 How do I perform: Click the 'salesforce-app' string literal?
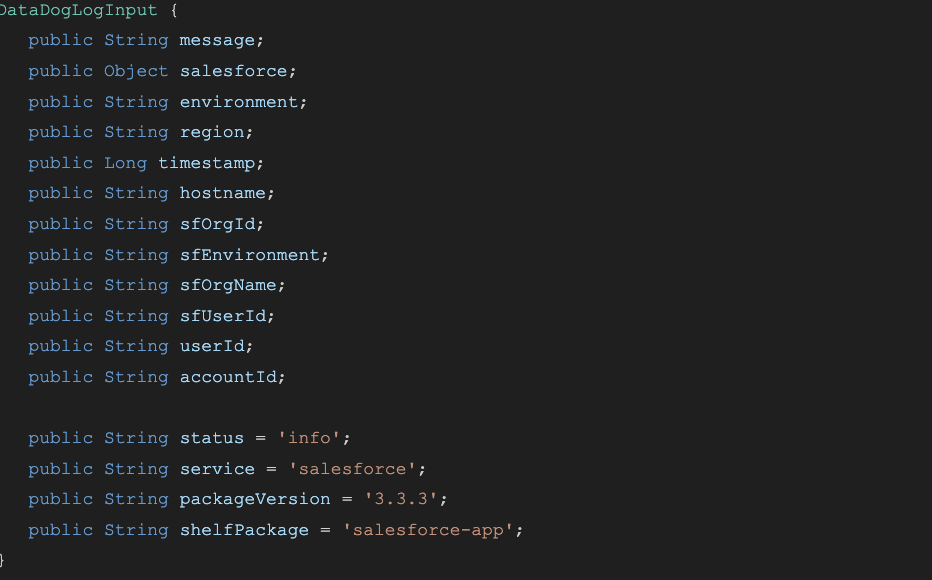click(x=428, y=530)
